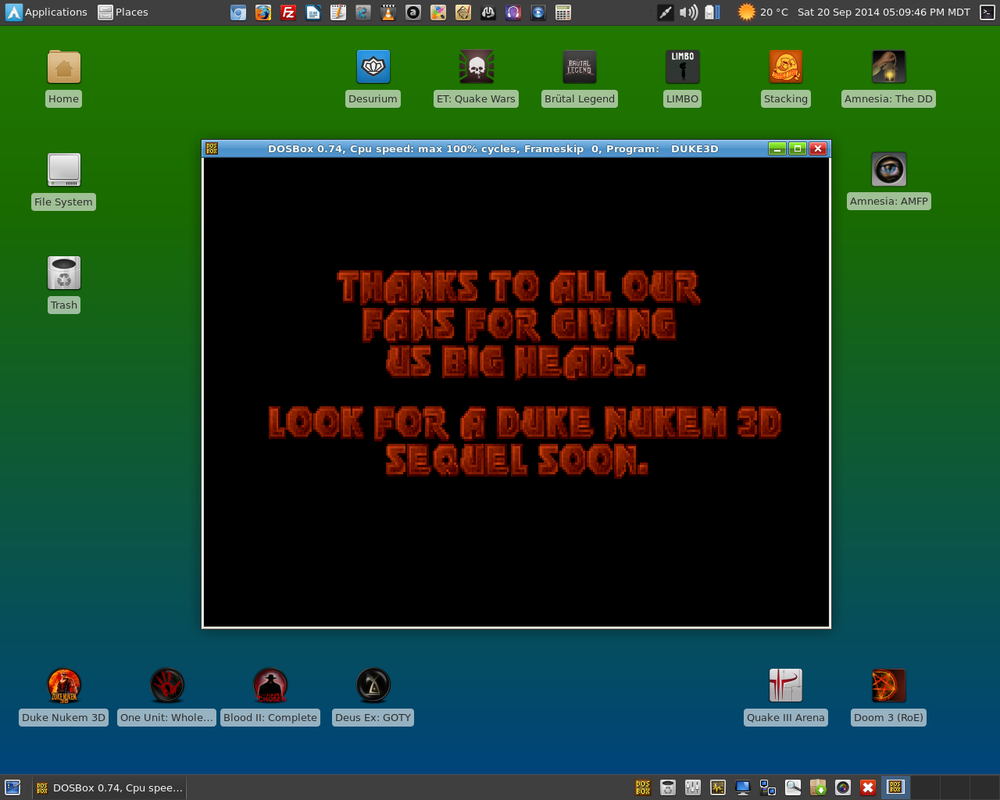Open the audio mixer sliders launcher
The image size is (1000, 800).
pos(693,788)
